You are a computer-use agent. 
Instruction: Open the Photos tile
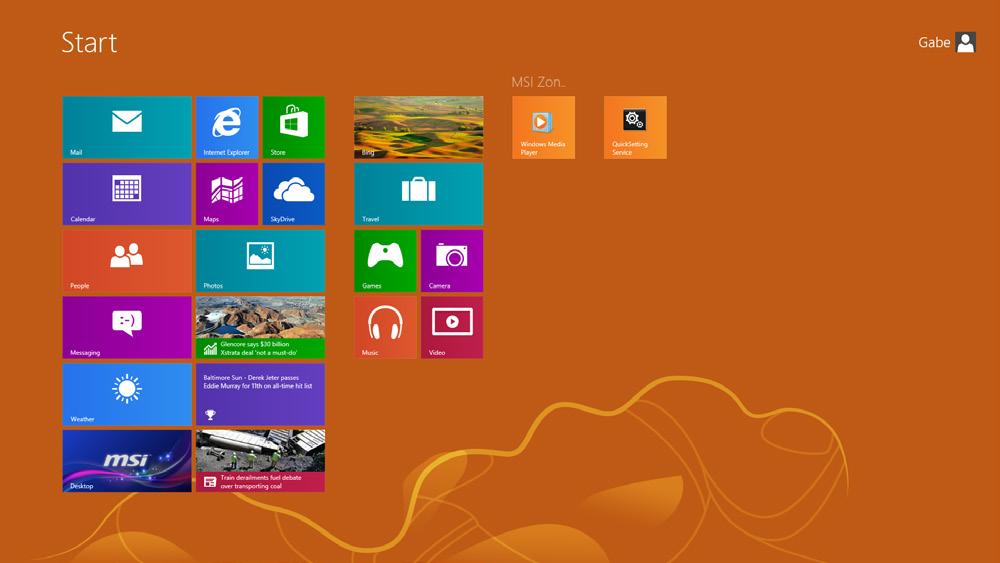[x=260, y=261]
